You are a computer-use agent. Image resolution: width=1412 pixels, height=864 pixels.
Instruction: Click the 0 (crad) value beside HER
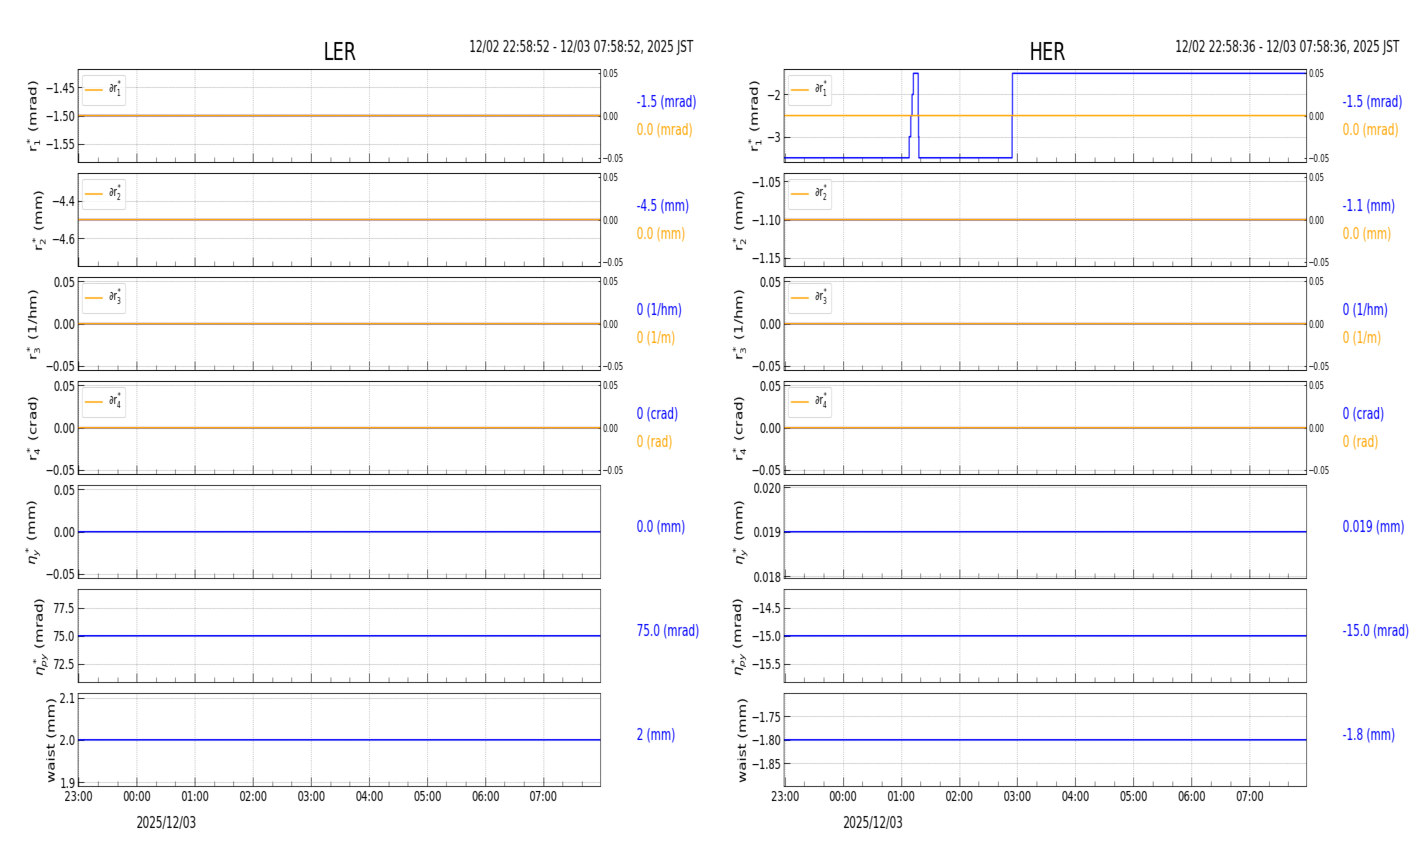tap(1363, 414)
